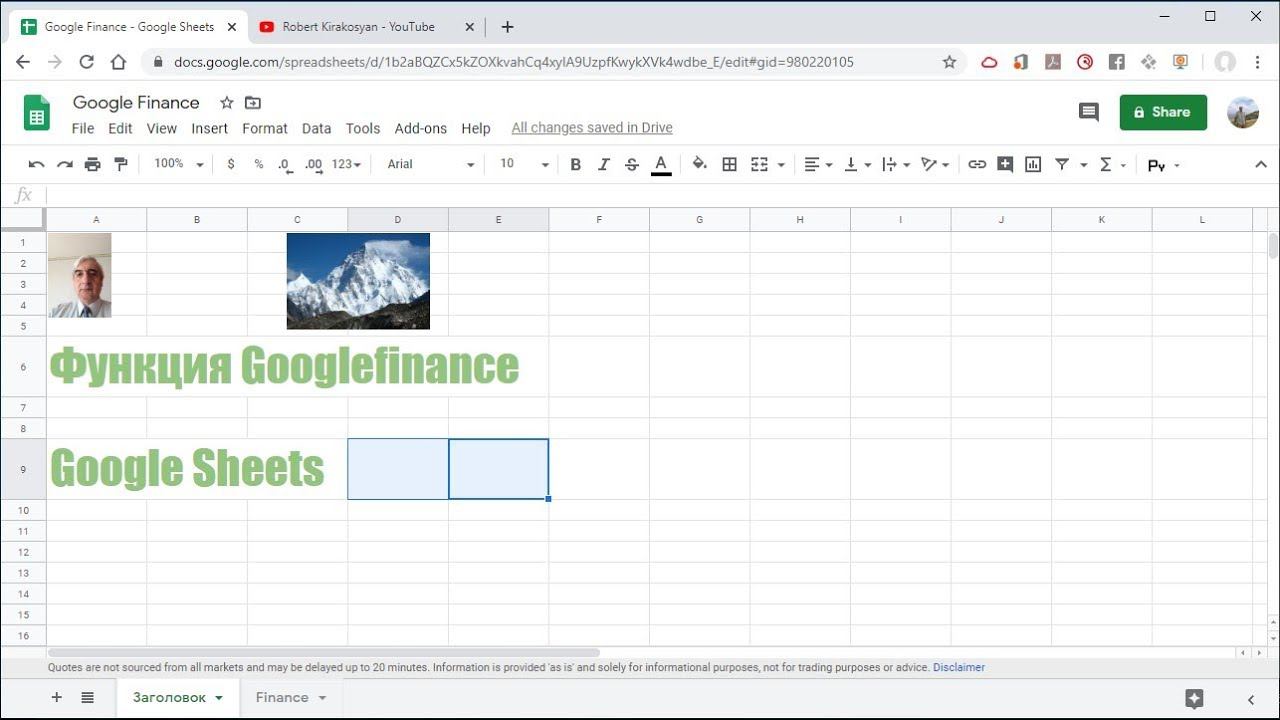Open the All Sheets list icon
The width and height of the screenshot is (1280, 720).
click(x=88, y=698)
